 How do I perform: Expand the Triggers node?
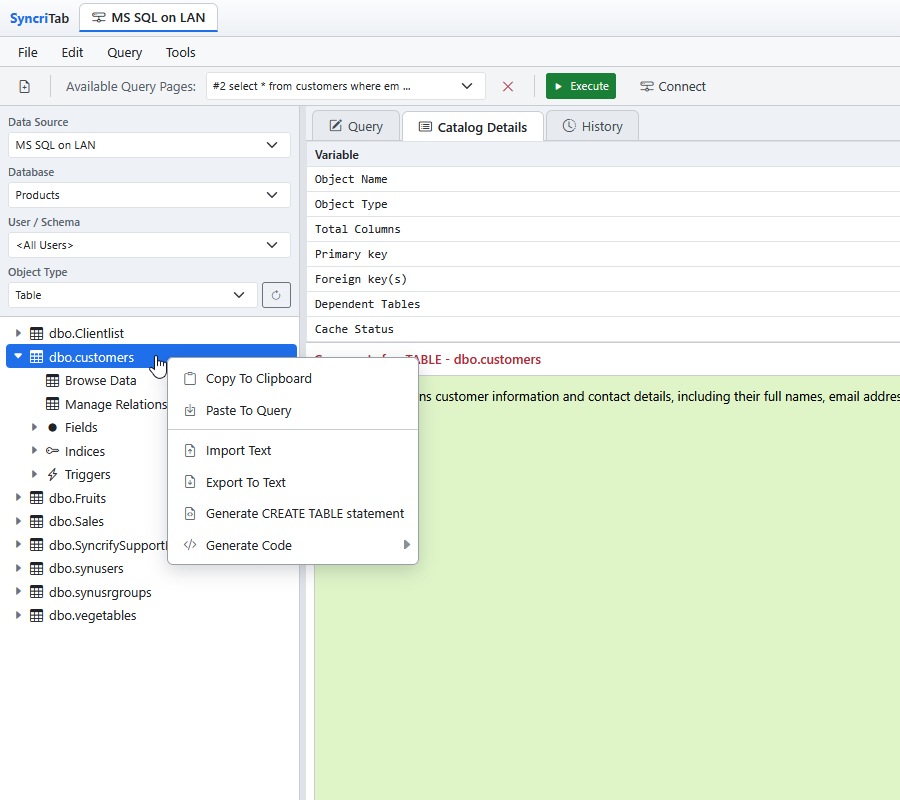[x=34, y=474]
